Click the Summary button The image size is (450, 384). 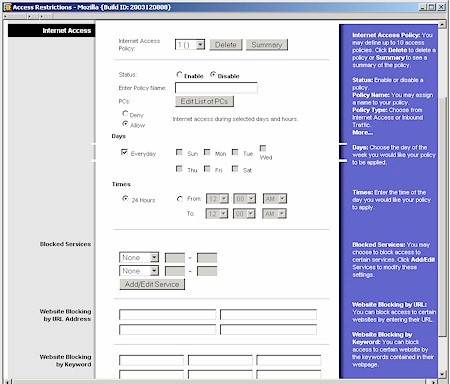click(x=267, y=45)
